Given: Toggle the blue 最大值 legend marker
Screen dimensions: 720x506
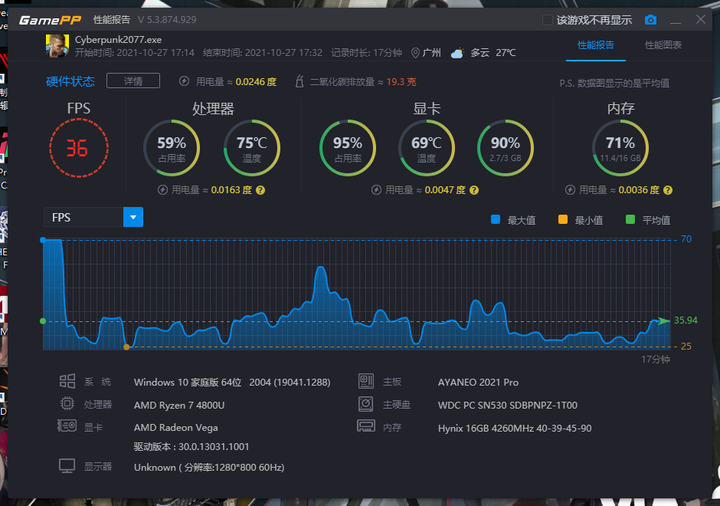Looking at the screenshot, I should (495, 219).
